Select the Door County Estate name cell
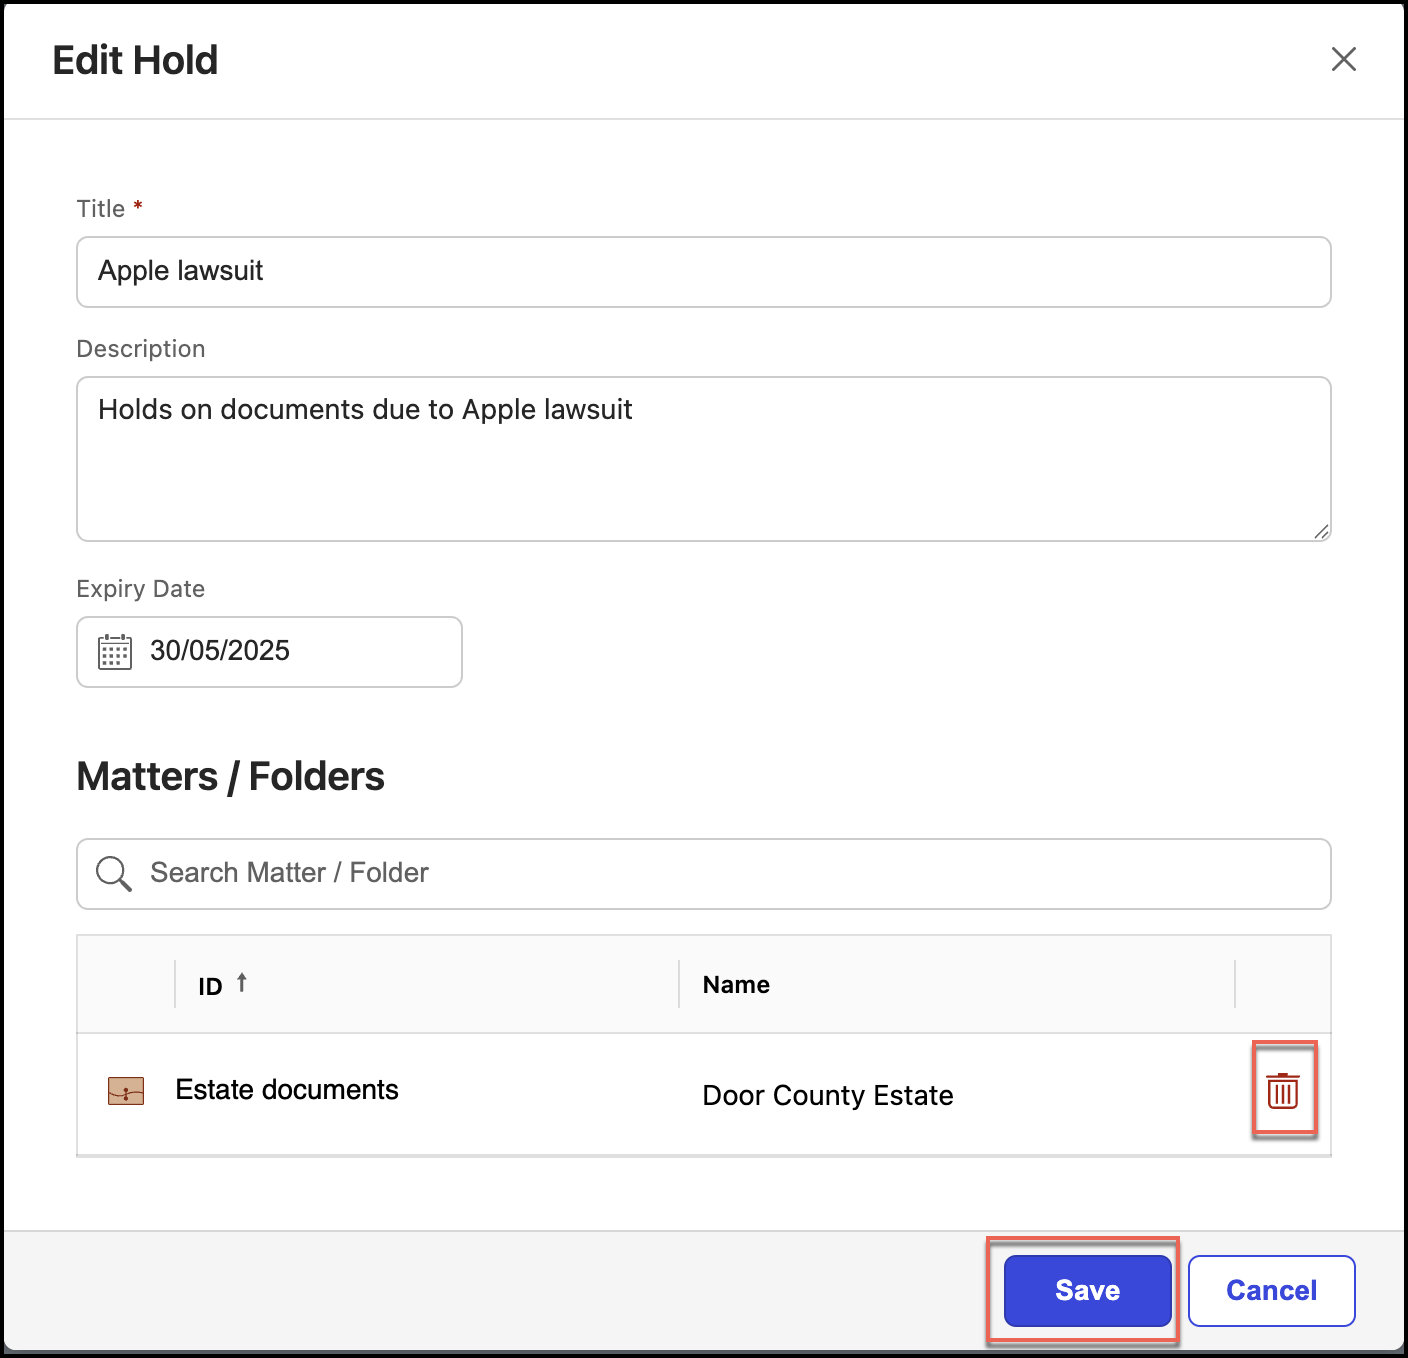 click(x=827, y=1096)
